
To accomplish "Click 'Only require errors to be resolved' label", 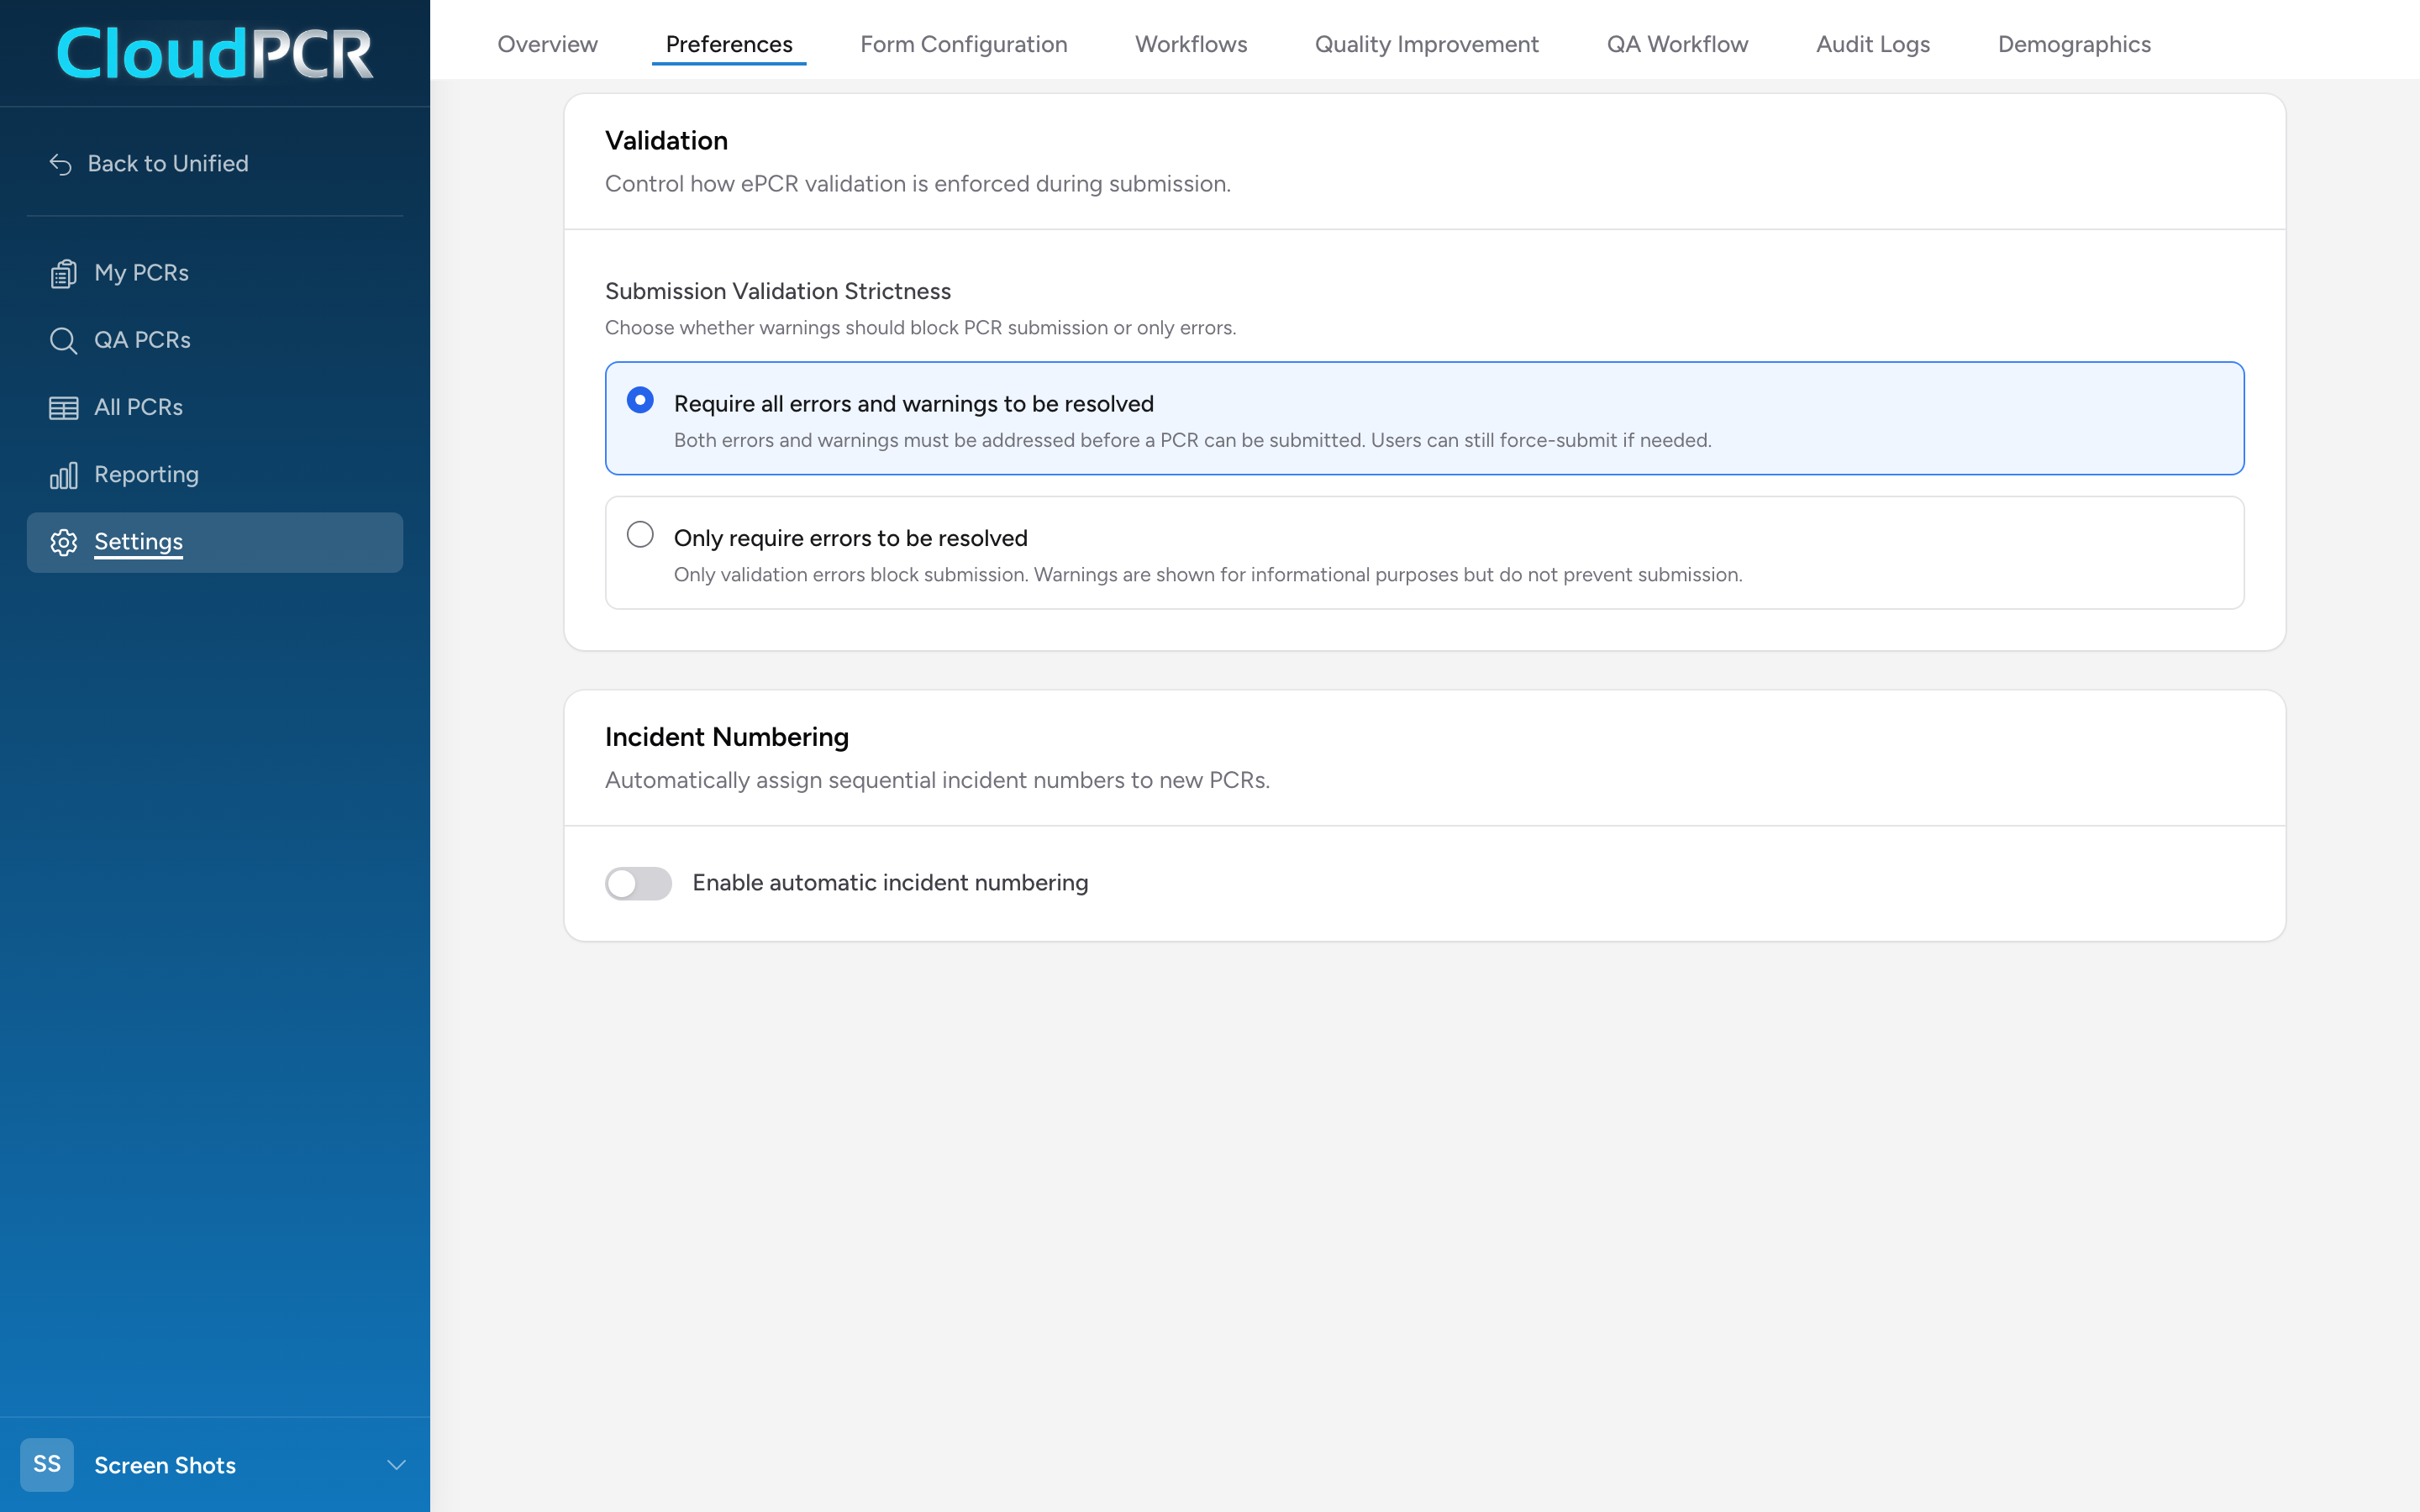I will (850, 538).
